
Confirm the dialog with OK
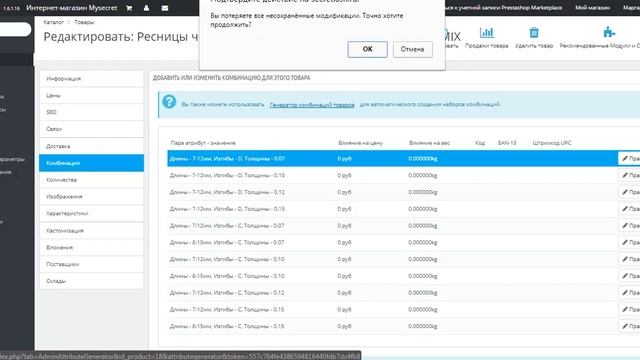[367, 49]
